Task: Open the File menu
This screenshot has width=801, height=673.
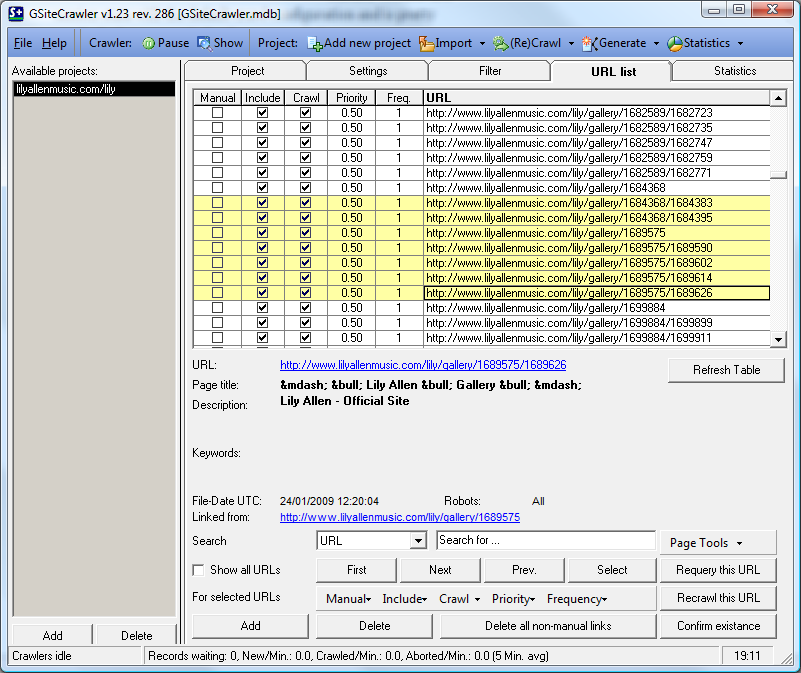Action: 23,43
